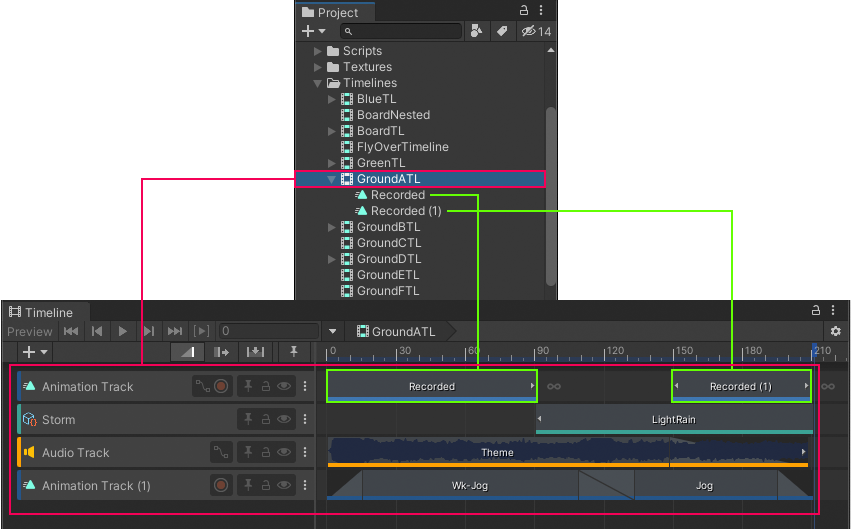
Task: Show curves for the Audio Track
Action: (x=221, y=452)
